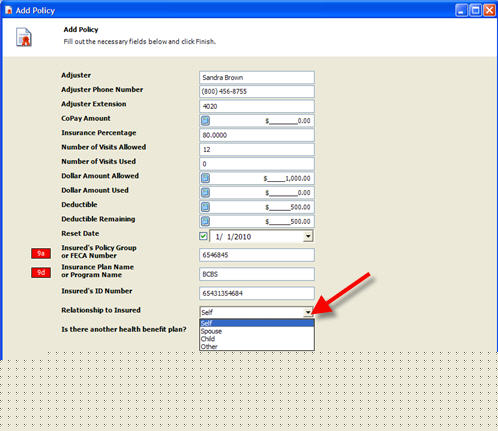Click the Adjuster Phone Number field
Image resolution: width=498 pixels, height=431 pixels.
pos(257,92)
